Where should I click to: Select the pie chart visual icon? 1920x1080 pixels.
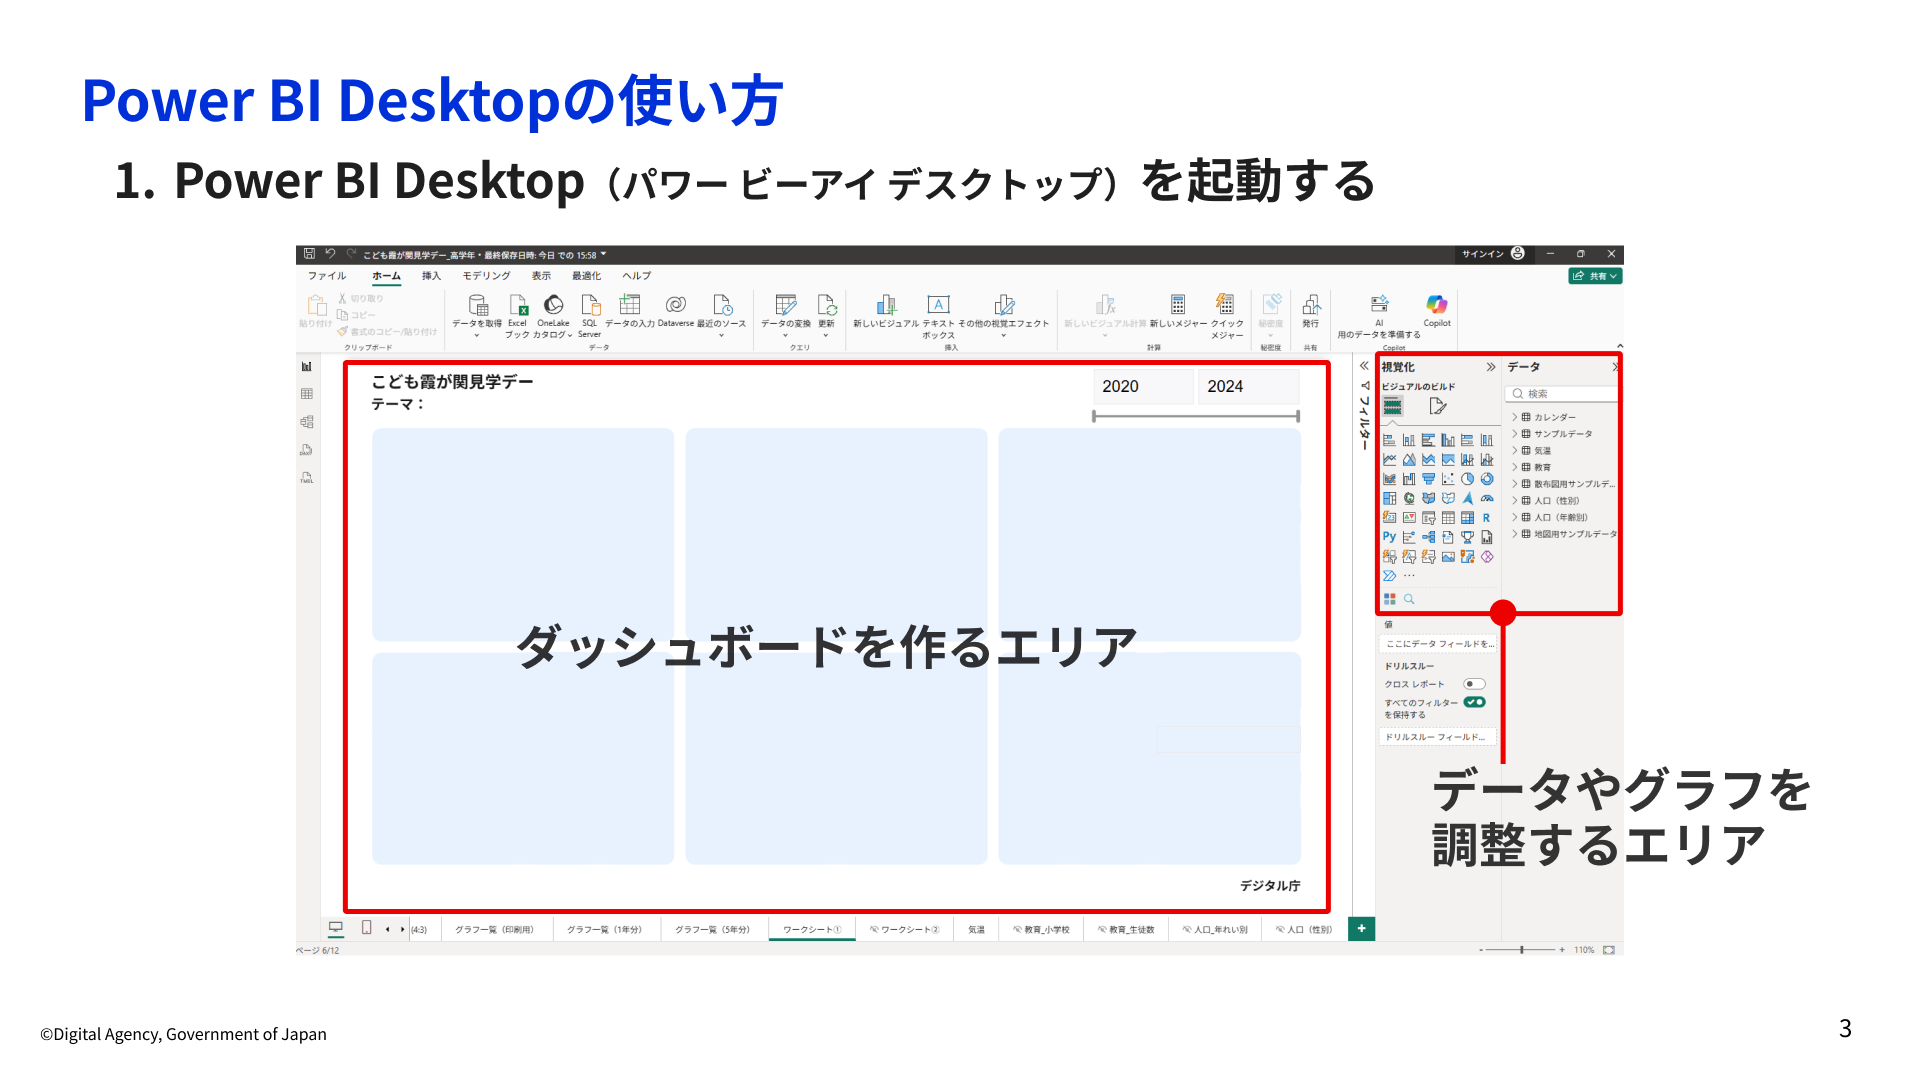[1467, 479]
